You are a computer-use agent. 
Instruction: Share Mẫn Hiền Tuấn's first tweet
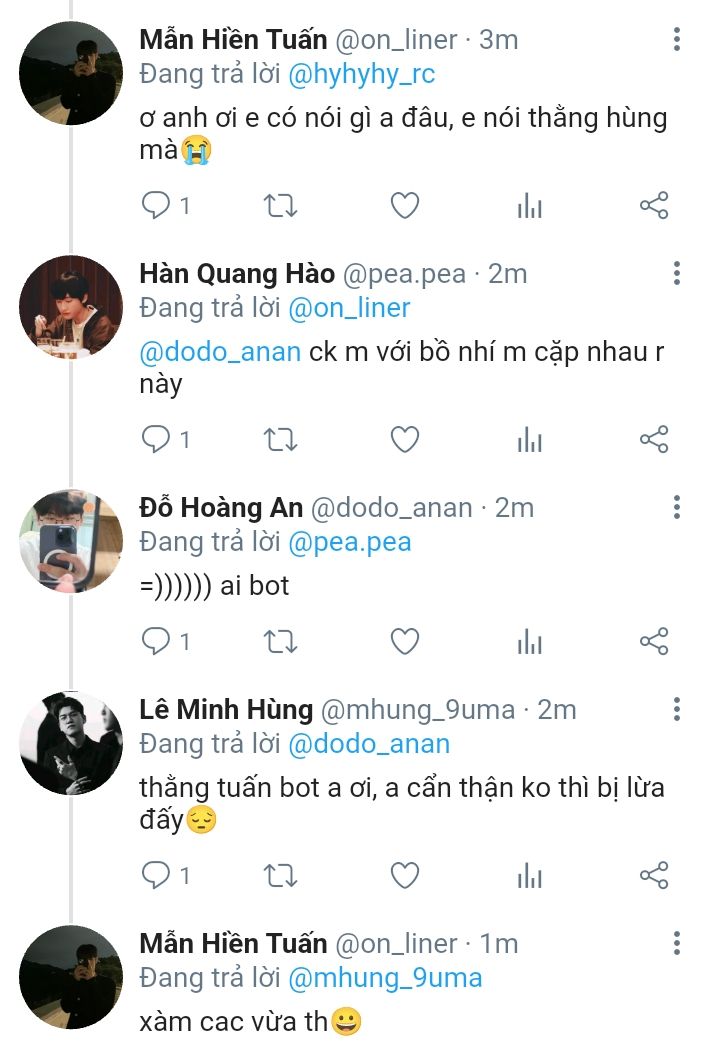653,206
